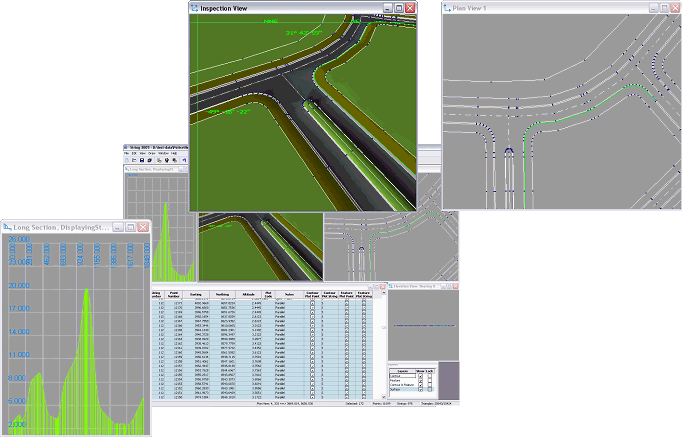Enable Lock checkbox for Feature layer
Screen dimensions: 682x437
430,380
